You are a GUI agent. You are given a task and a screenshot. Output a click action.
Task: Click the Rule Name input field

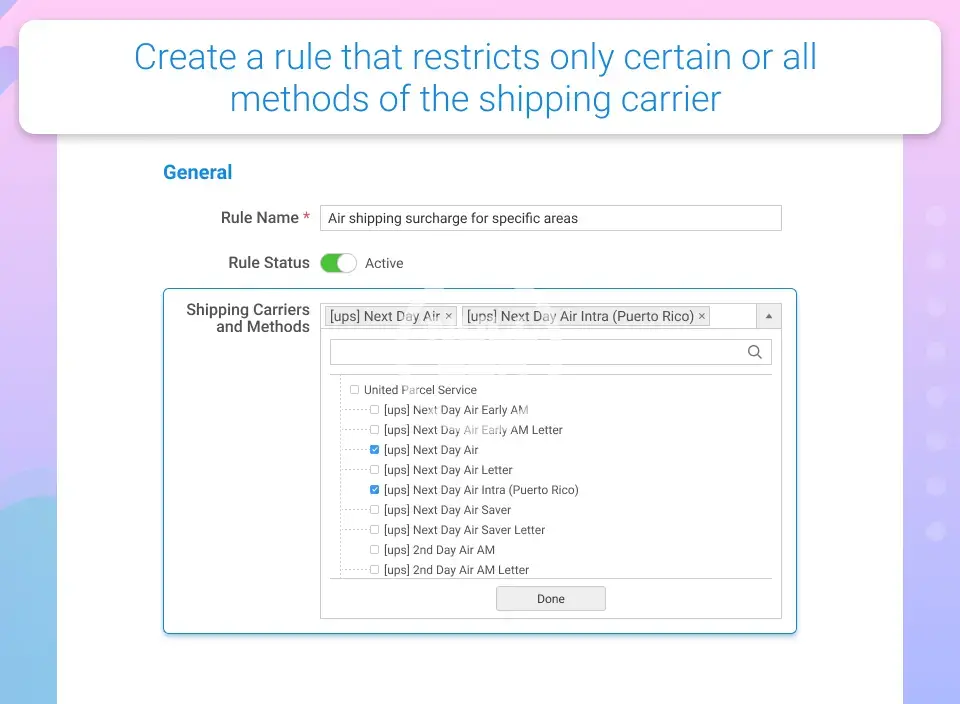[550, 218]
